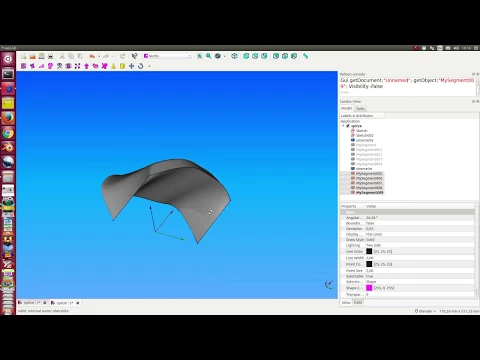Open the draw style dropdown arrow

tap(224, 56)
